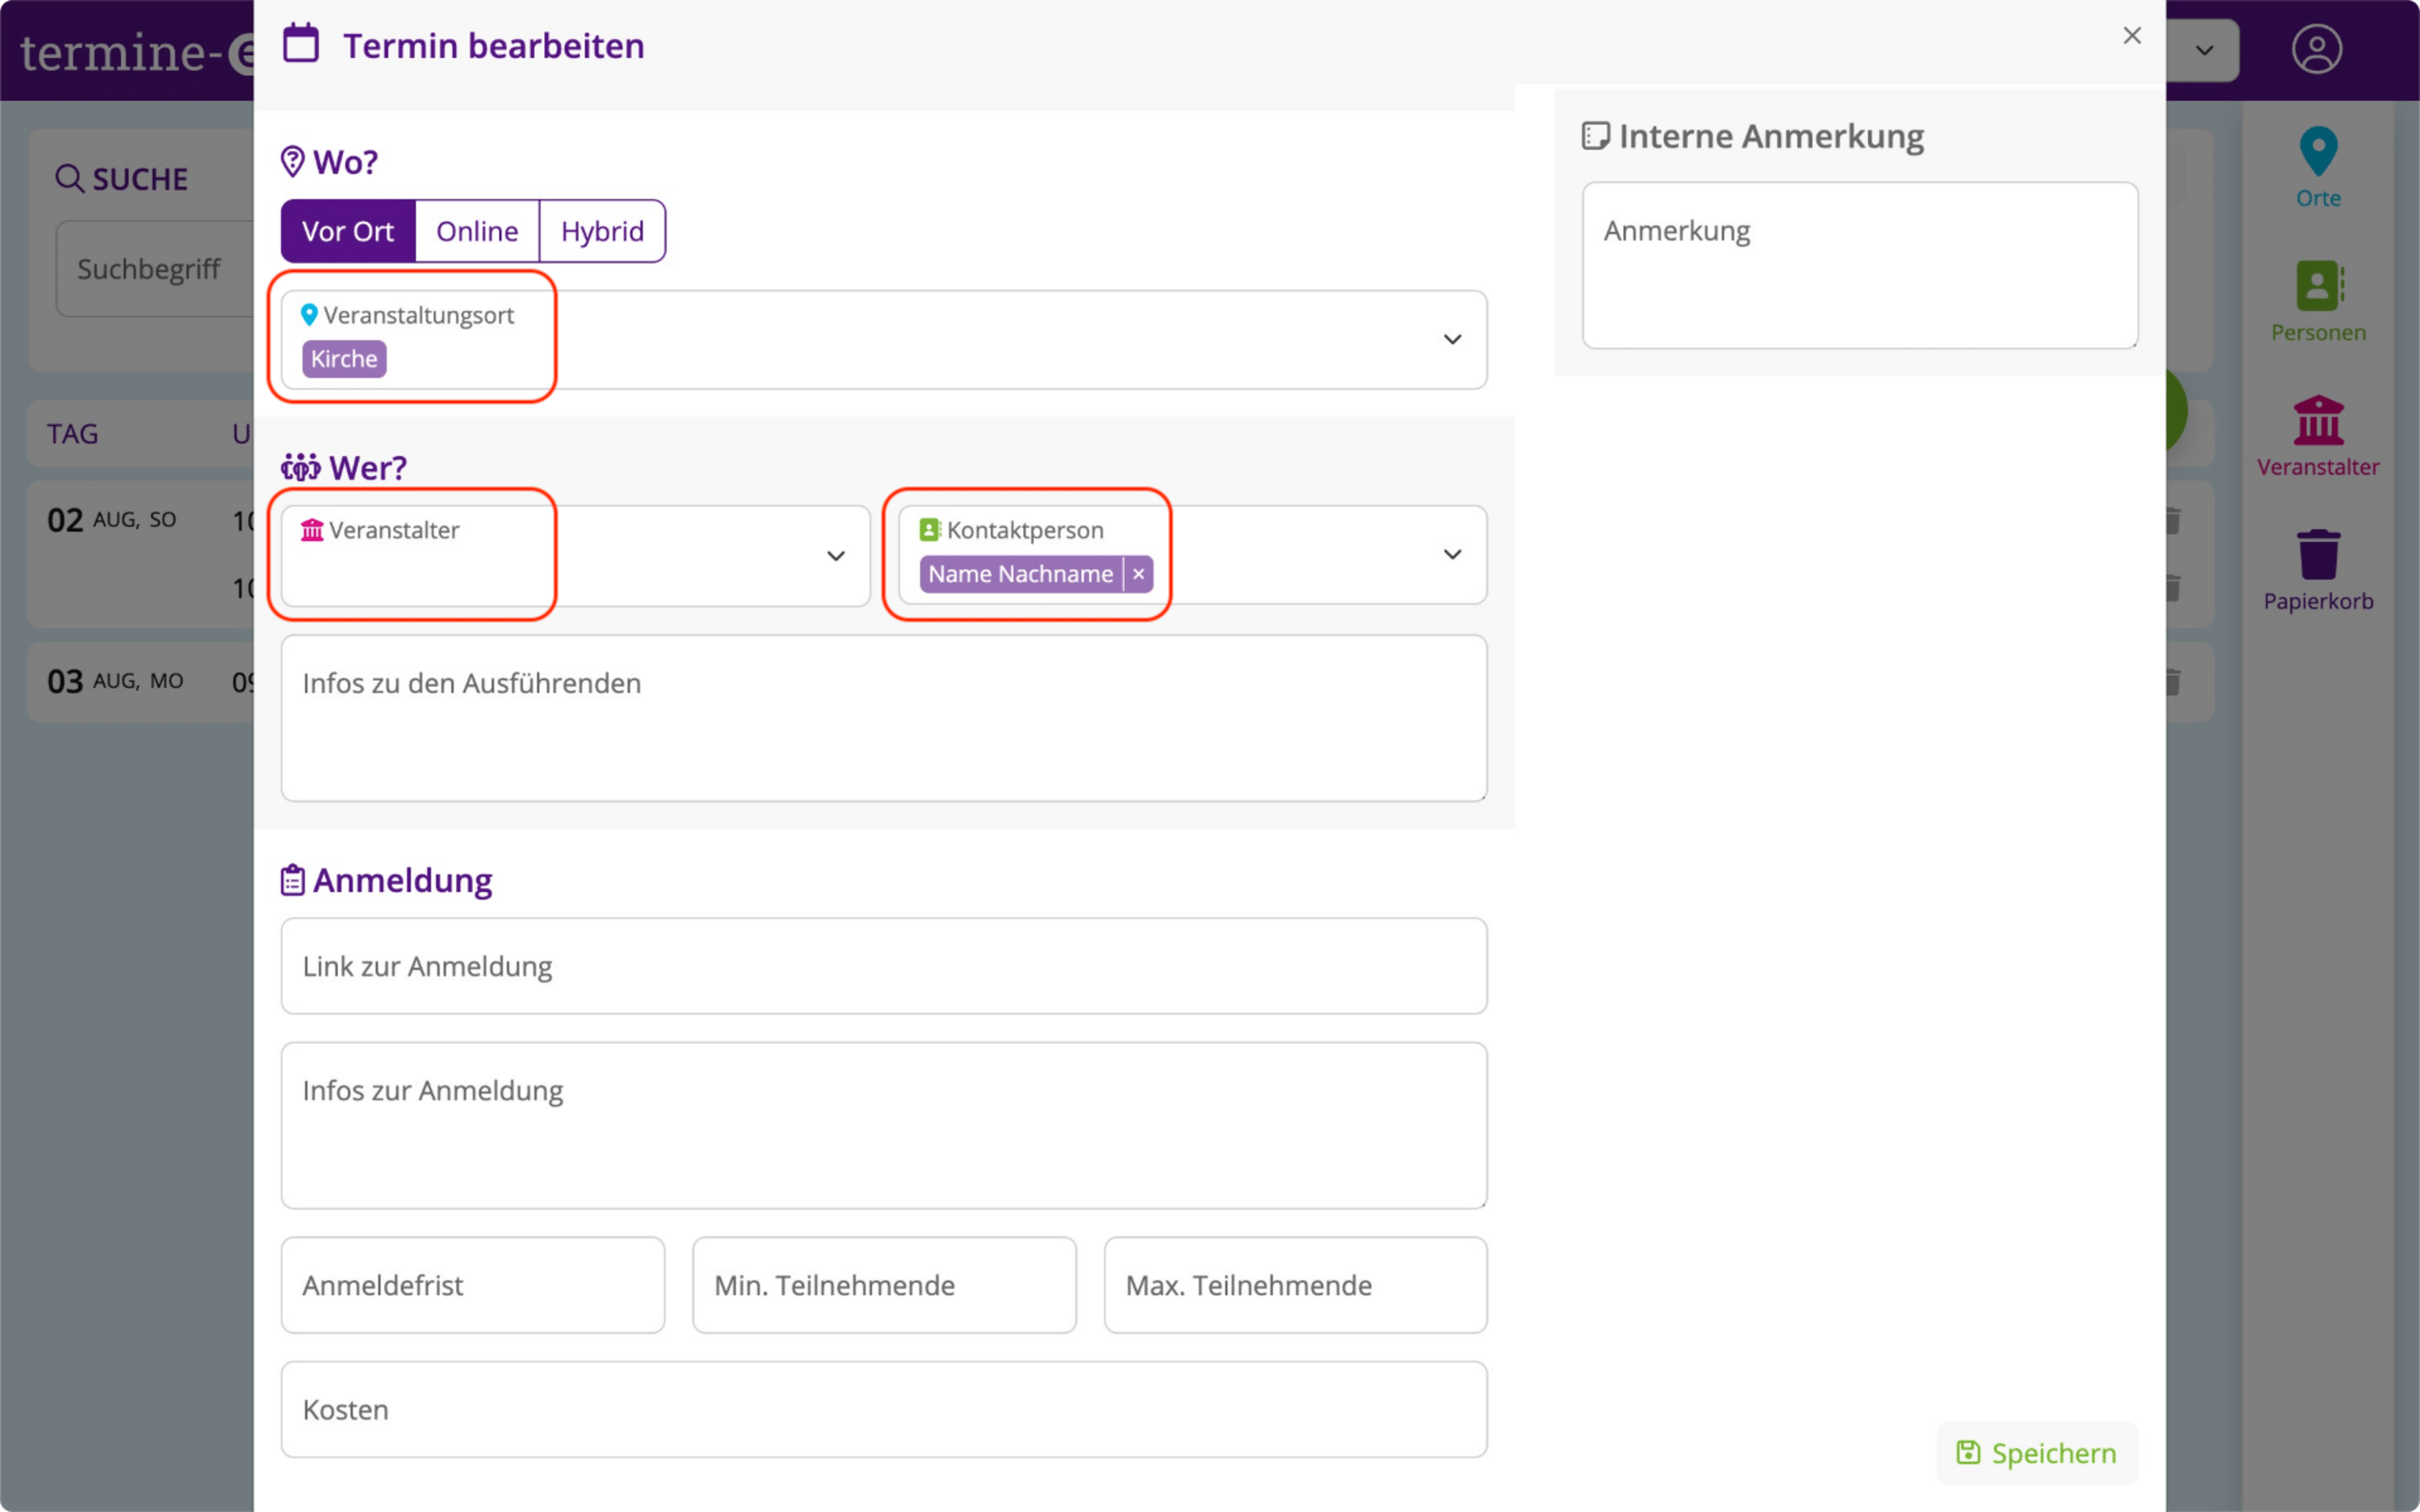Save the appointment with Speichern
The width and height of the screenshot is (2420, 1512).
(2037, 1453)
